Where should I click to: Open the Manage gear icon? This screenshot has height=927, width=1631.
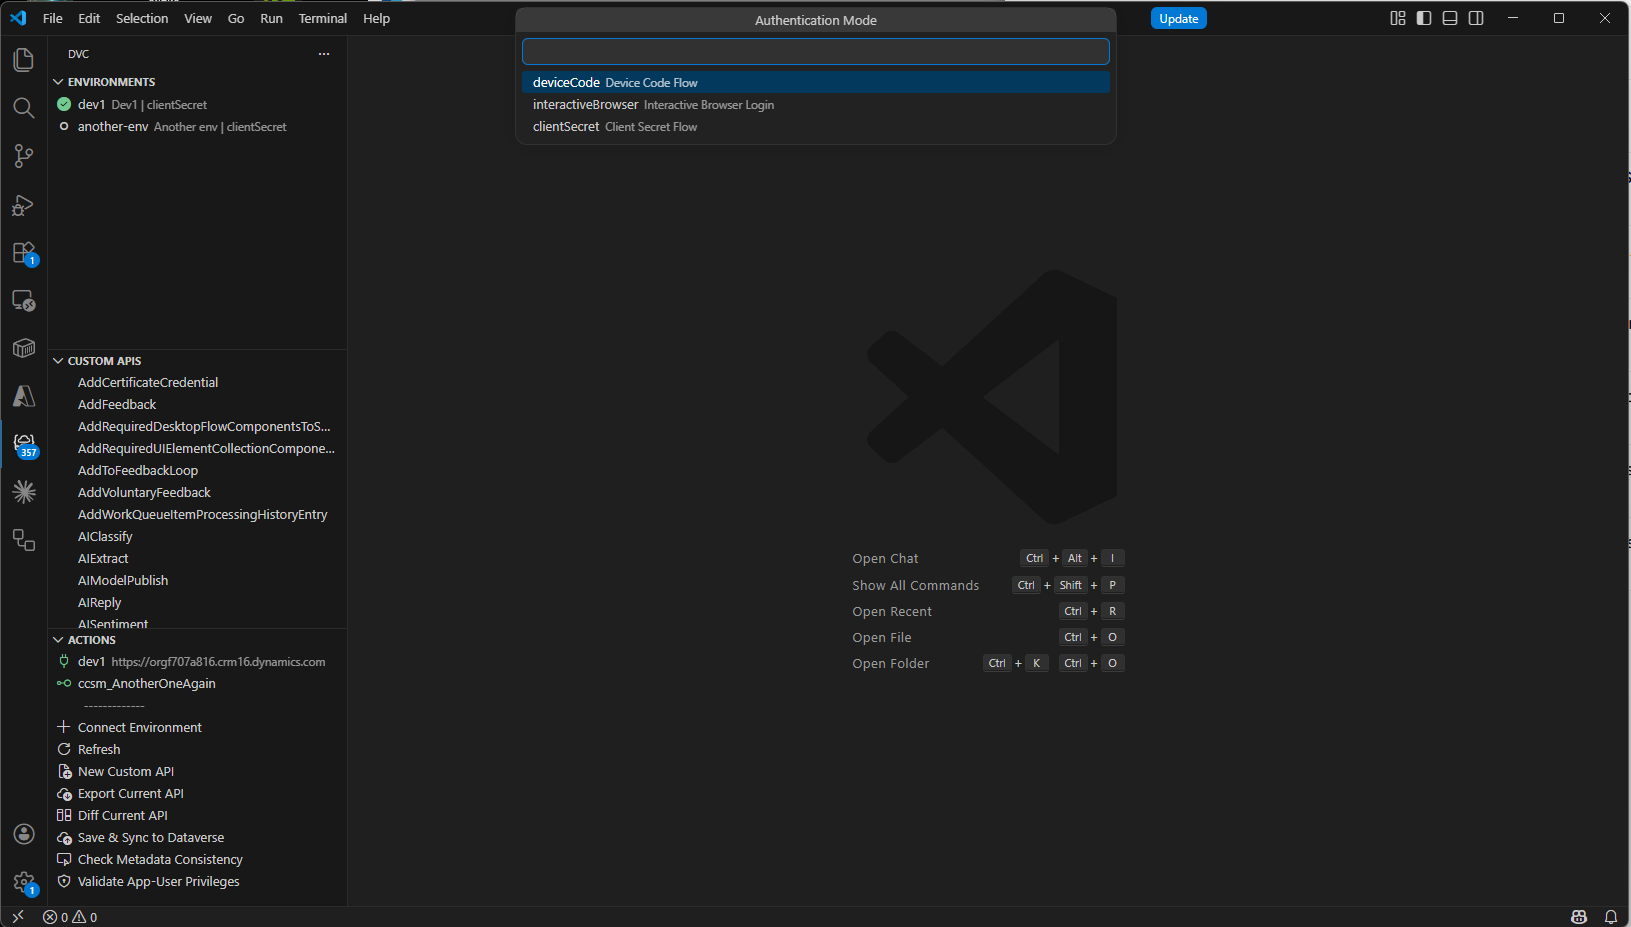[x=24, y=883]
